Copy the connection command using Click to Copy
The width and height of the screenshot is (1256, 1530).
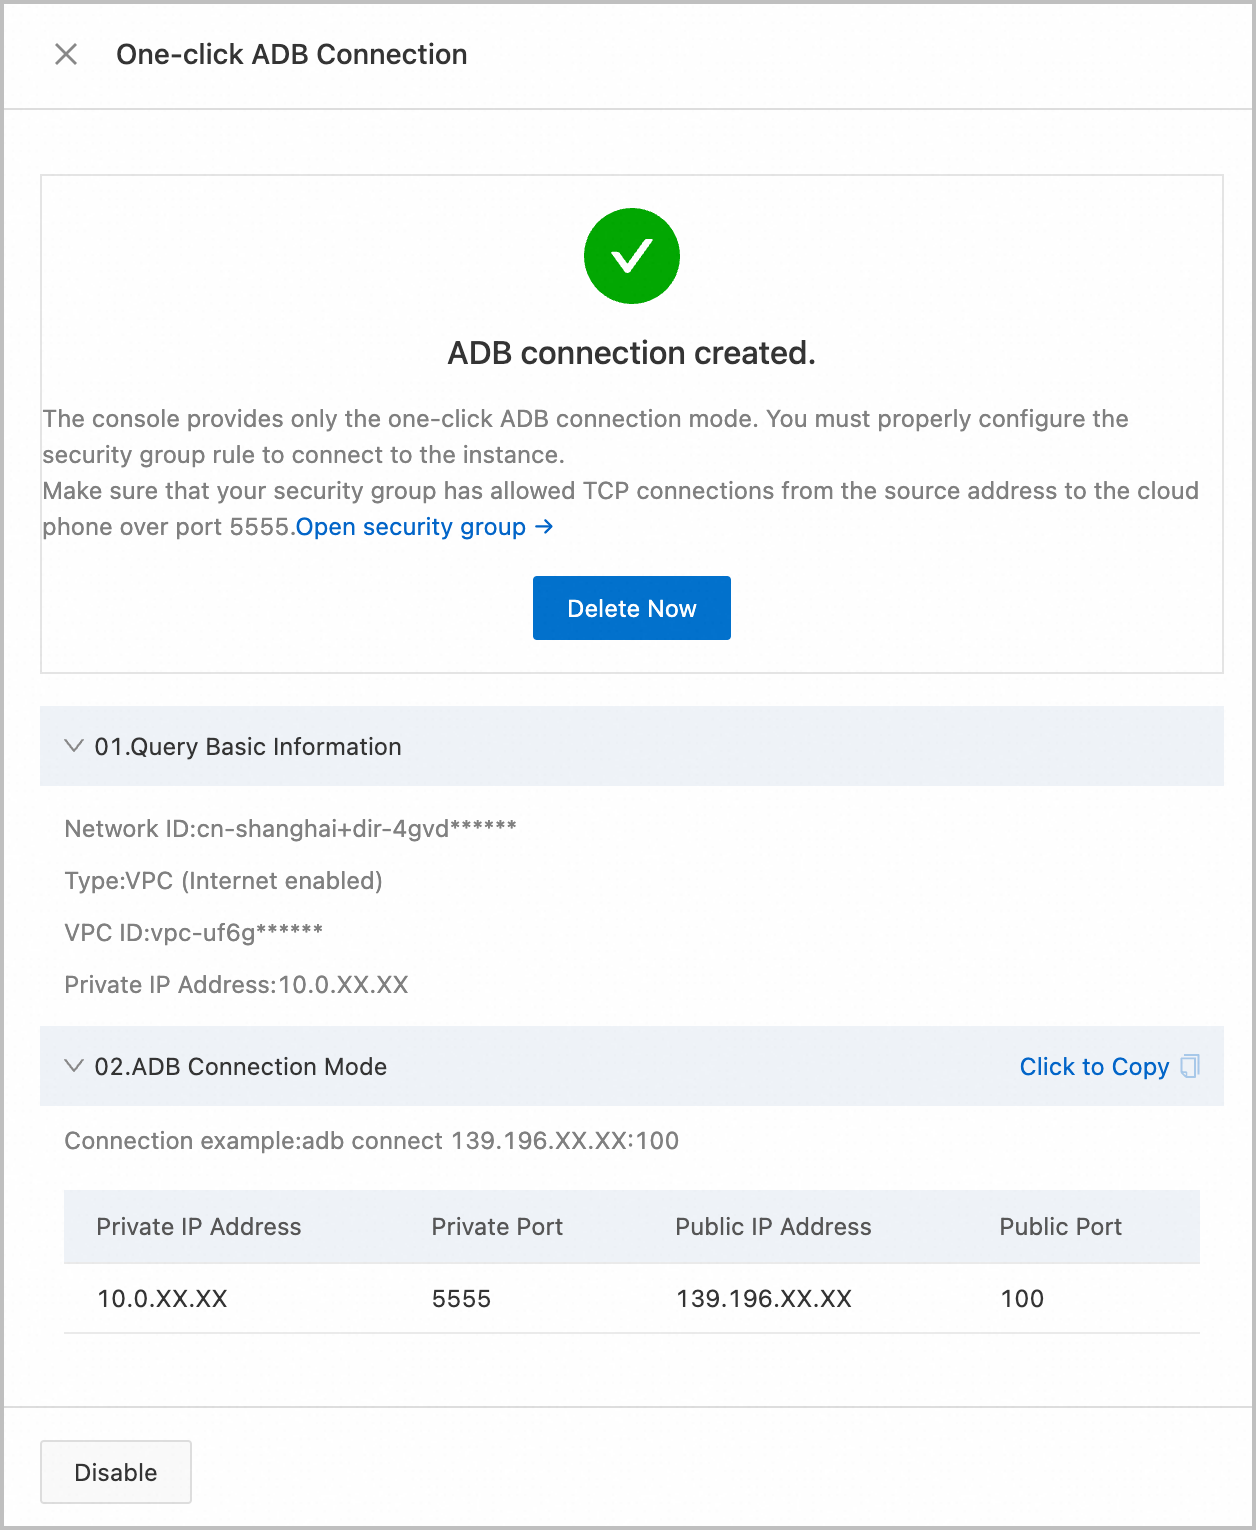(1095, 1066)
